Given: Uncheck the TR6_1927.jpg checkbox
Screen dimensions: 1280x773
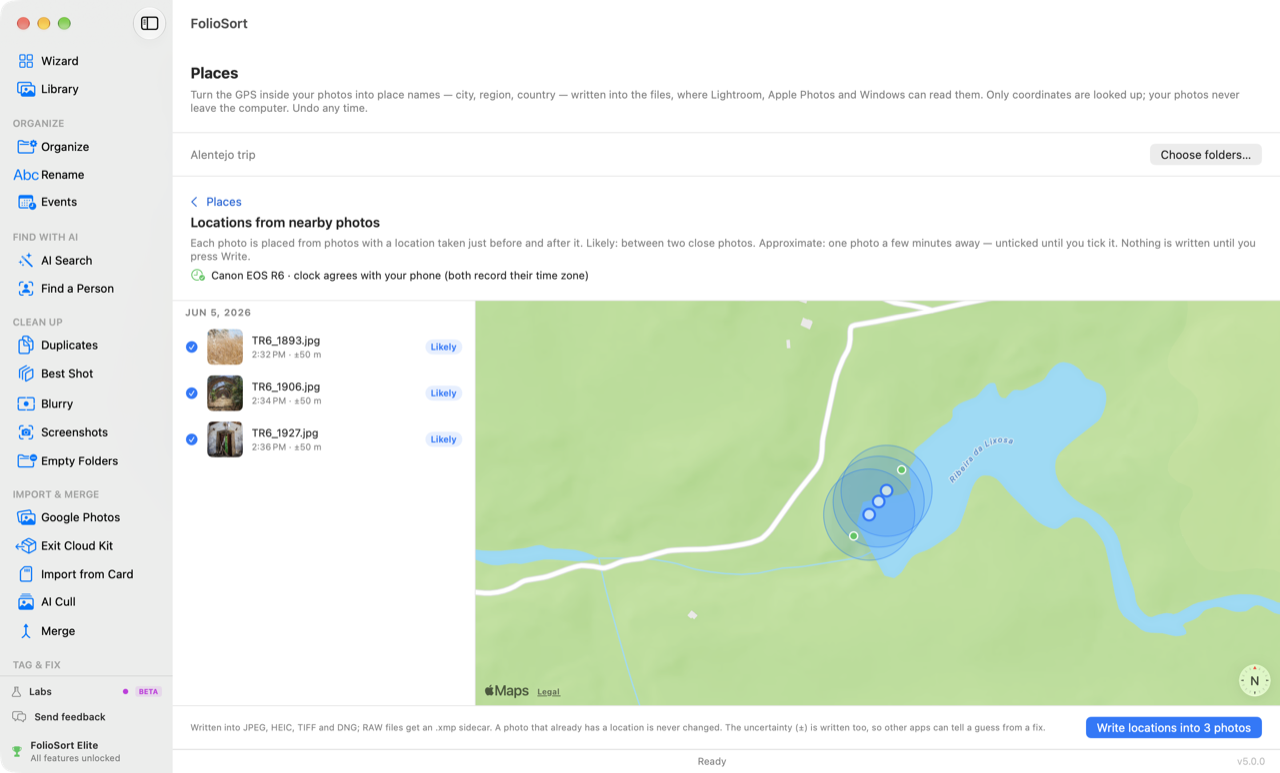Looking at the screenshot, I should click(x=191, y=439).
